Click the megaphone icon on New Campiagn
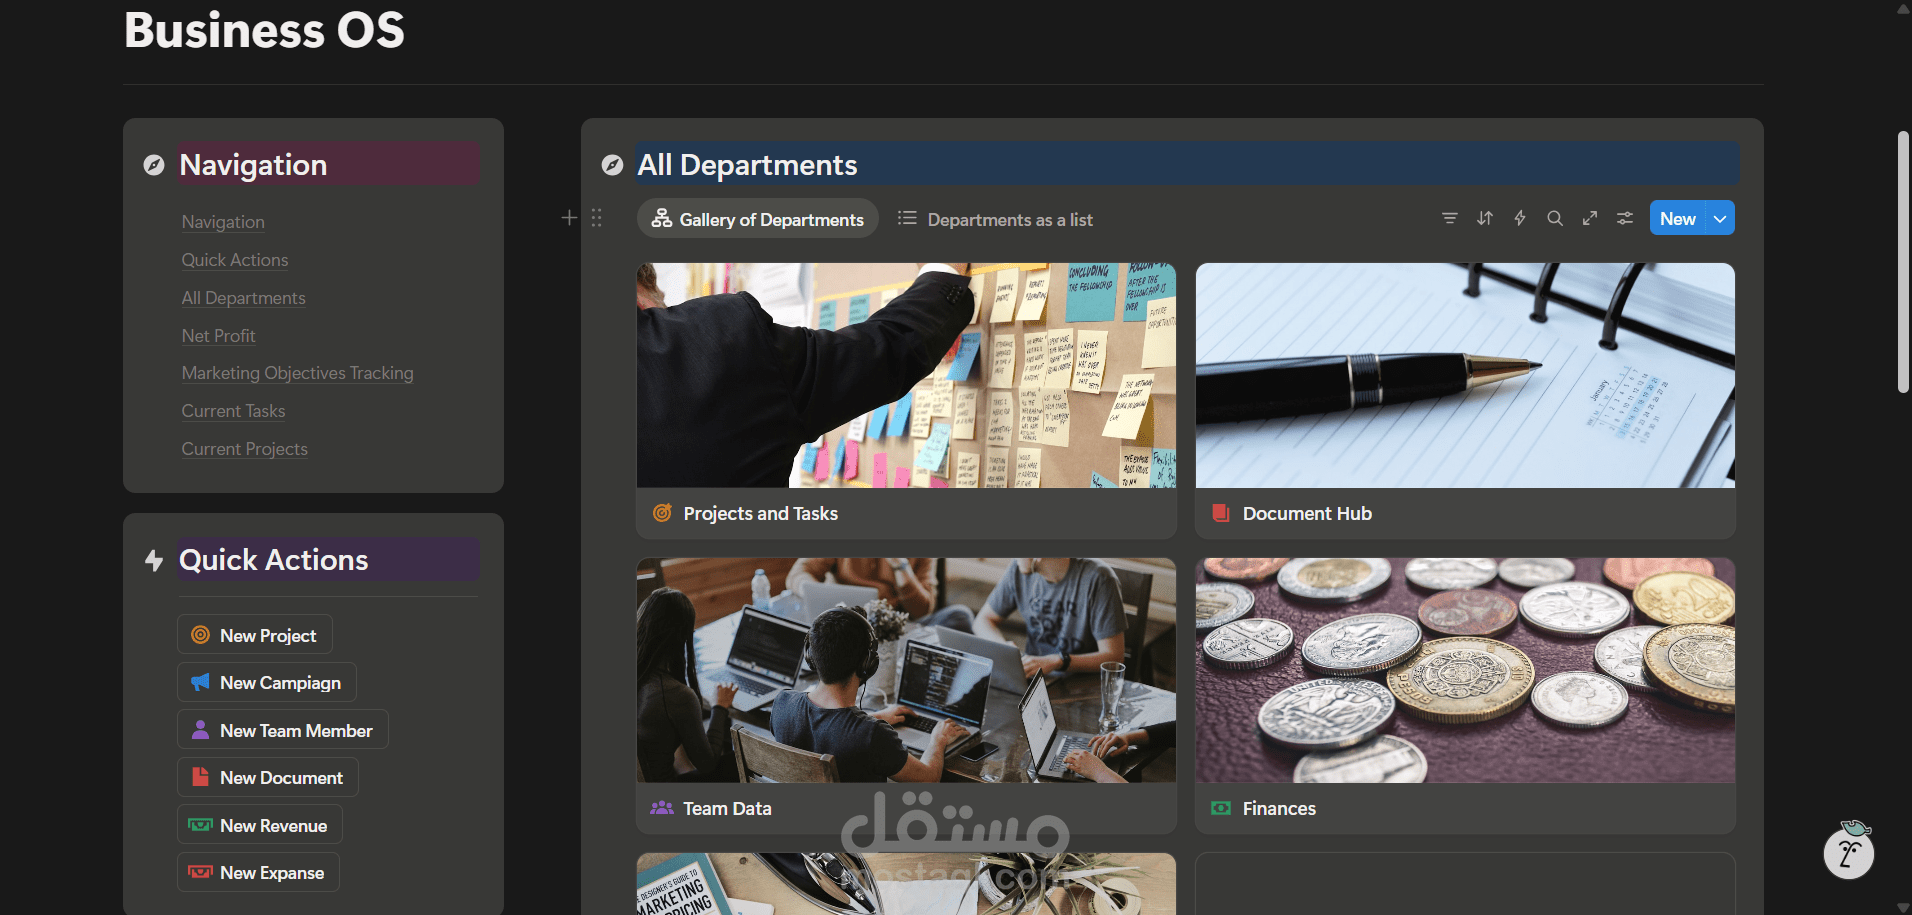The height and width of the screenshot is (915, 1912). (200, 682)
